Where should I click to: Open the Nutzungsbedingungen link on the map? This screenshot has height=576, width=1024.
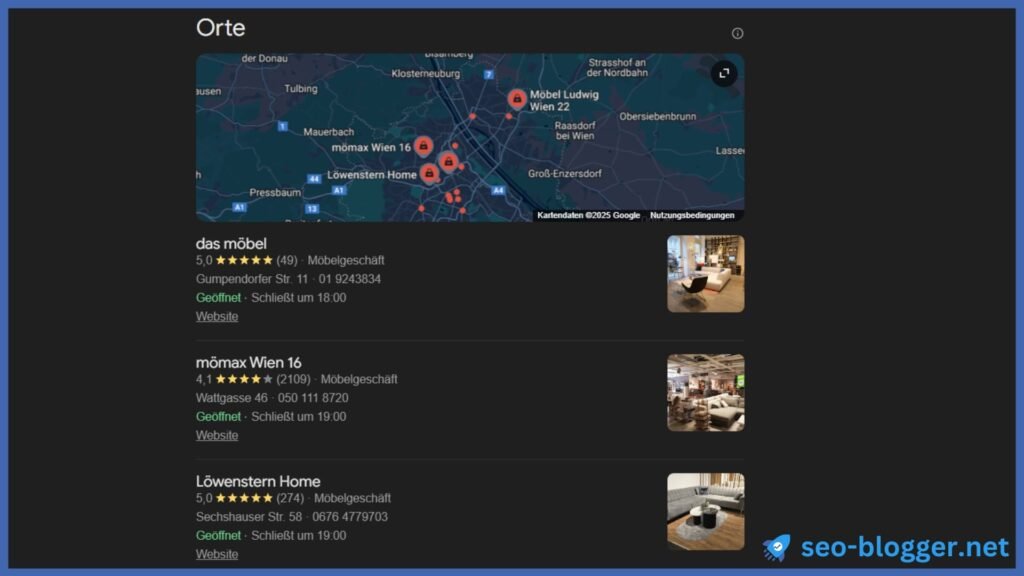click(692, 215)
